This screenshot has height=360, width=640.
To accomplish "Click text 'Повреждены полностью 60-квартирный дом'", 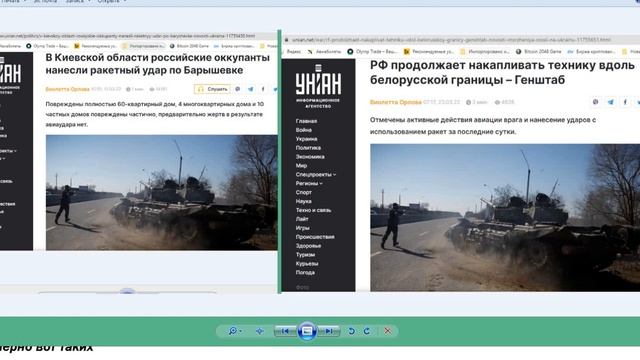I will 154,114.
